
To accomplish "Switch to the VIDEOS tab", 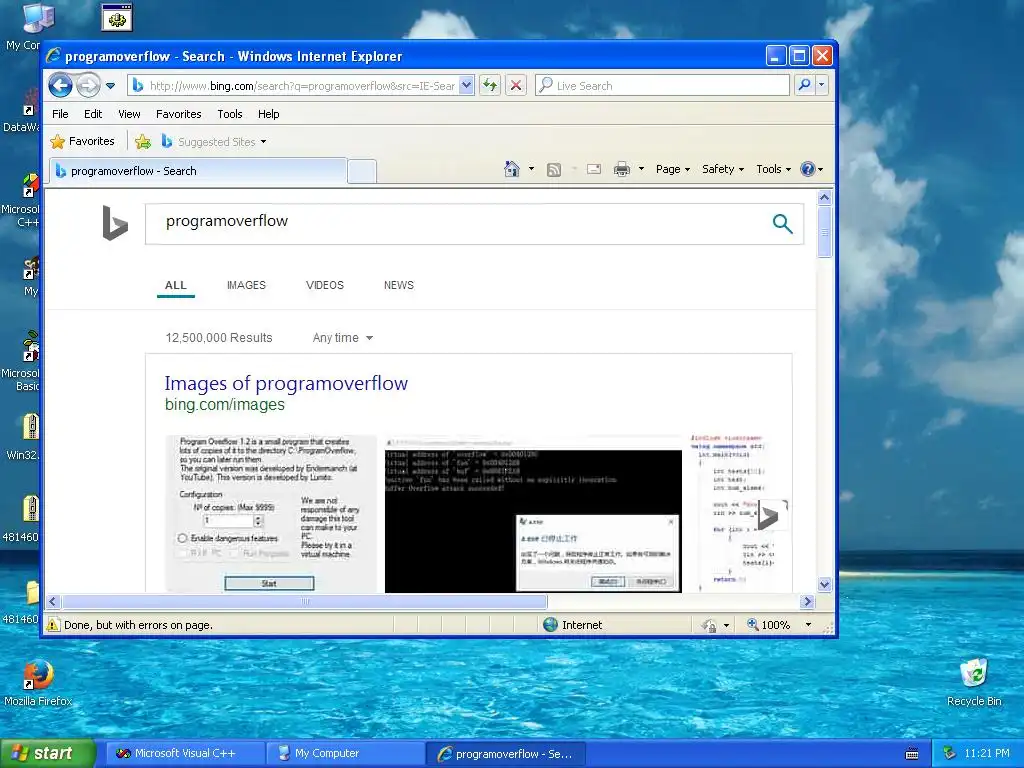I will pos(325,285).
